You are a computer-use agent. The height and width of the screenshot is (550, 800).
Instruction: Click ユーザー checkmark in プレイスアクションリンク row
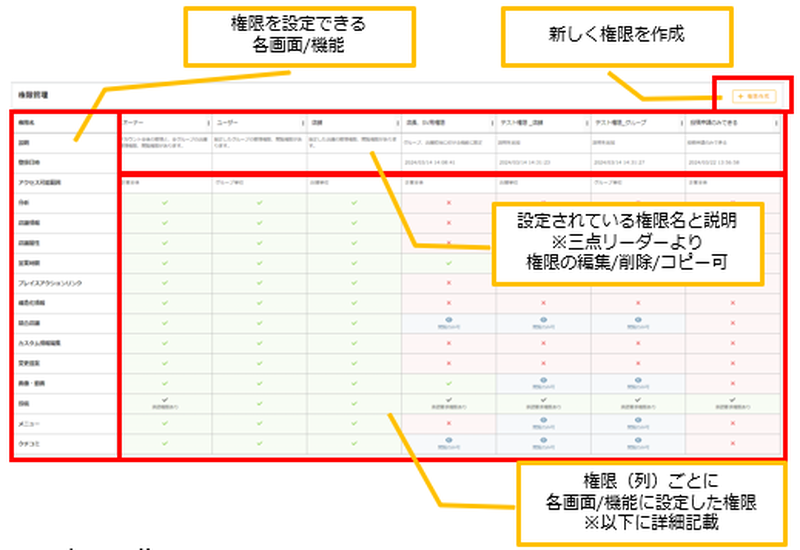click(x=260, y=281)
